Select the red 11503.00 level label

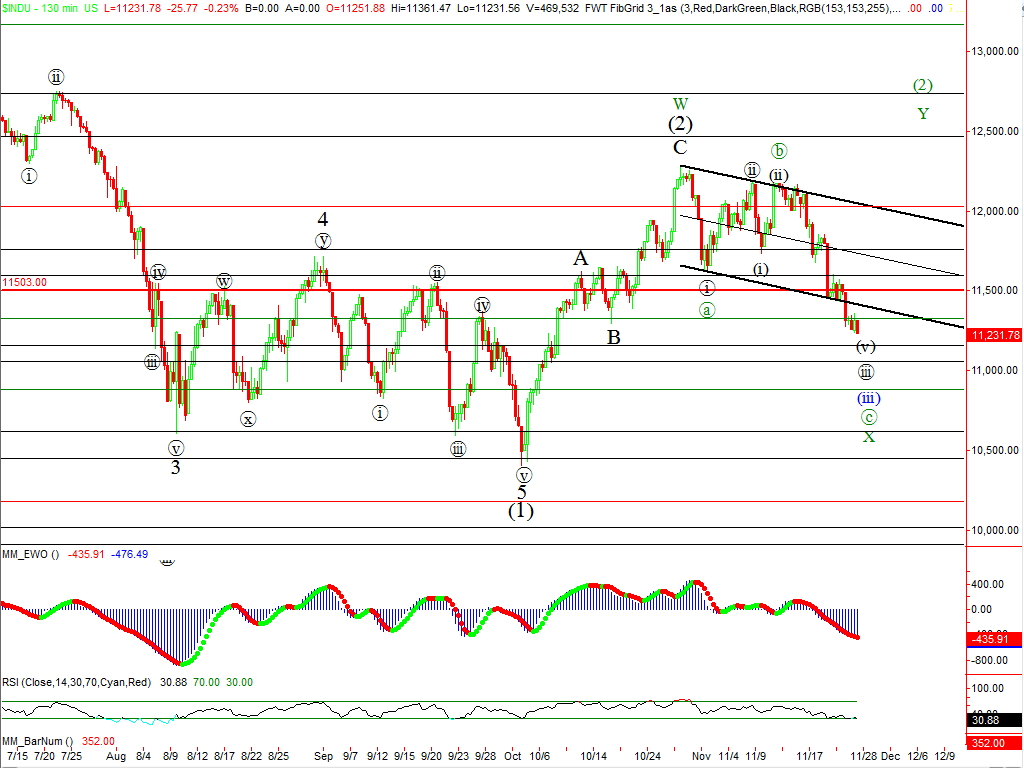[x=24, y=283]
